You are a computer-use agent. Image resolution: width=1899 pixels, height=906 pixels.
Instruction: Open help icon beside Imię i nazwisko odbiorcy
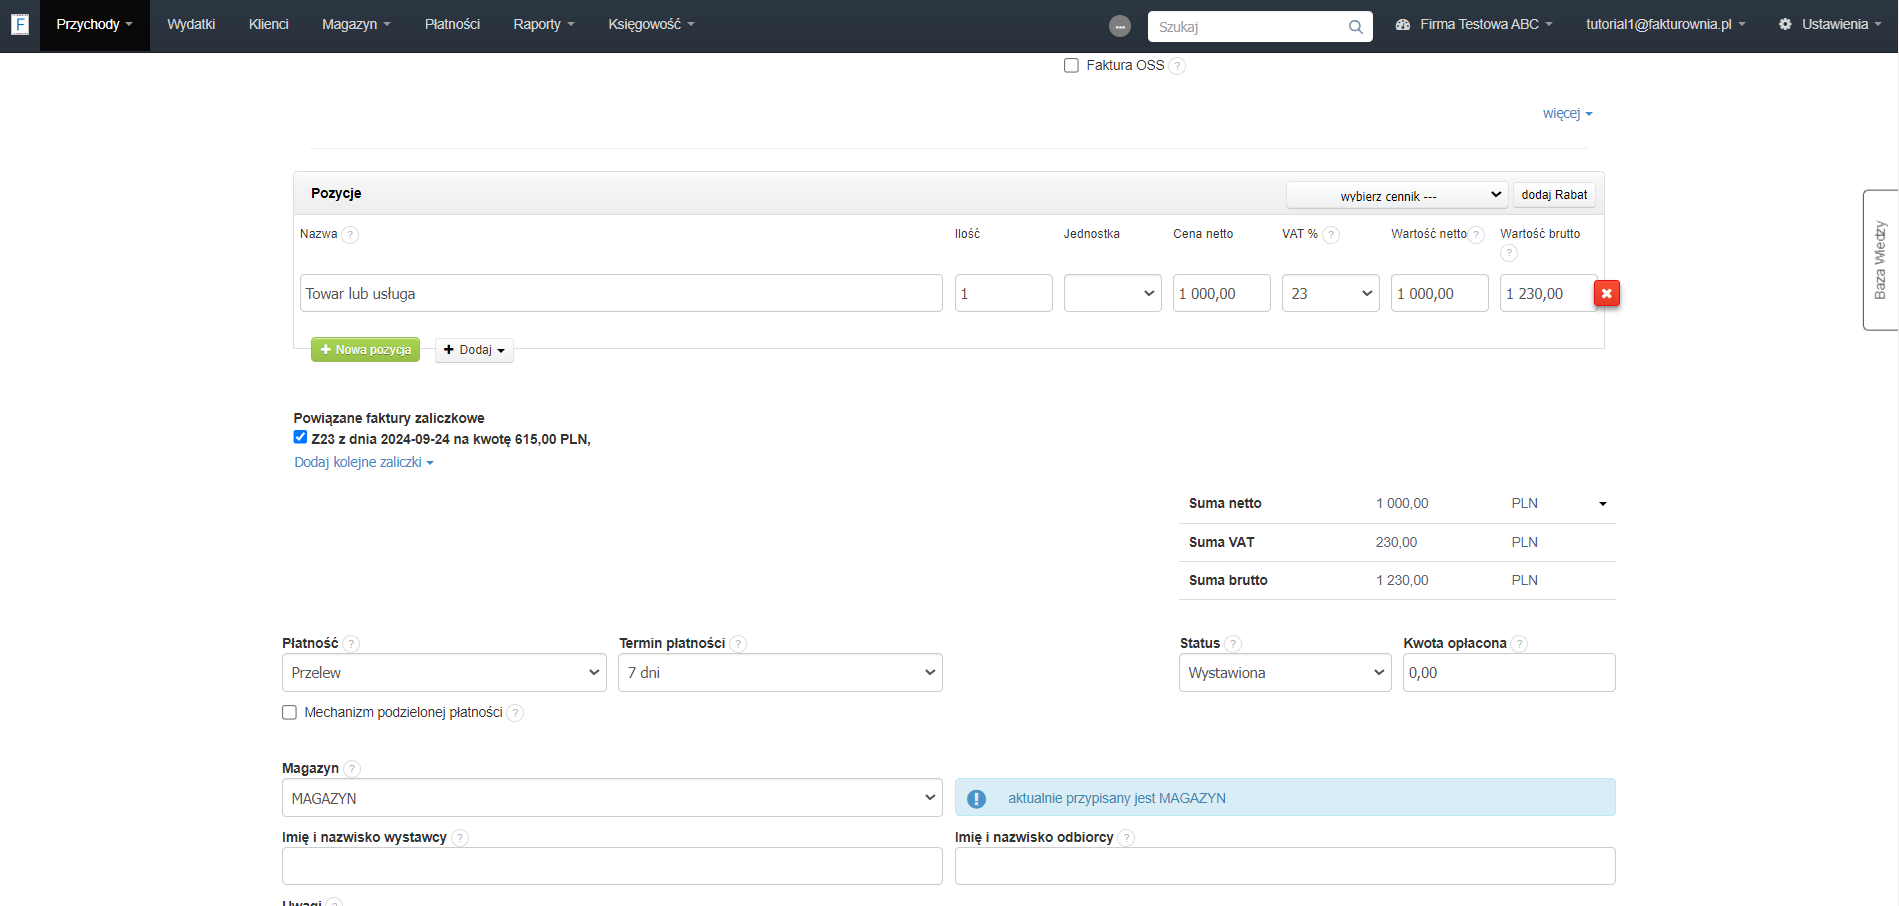pos(1126,838)
